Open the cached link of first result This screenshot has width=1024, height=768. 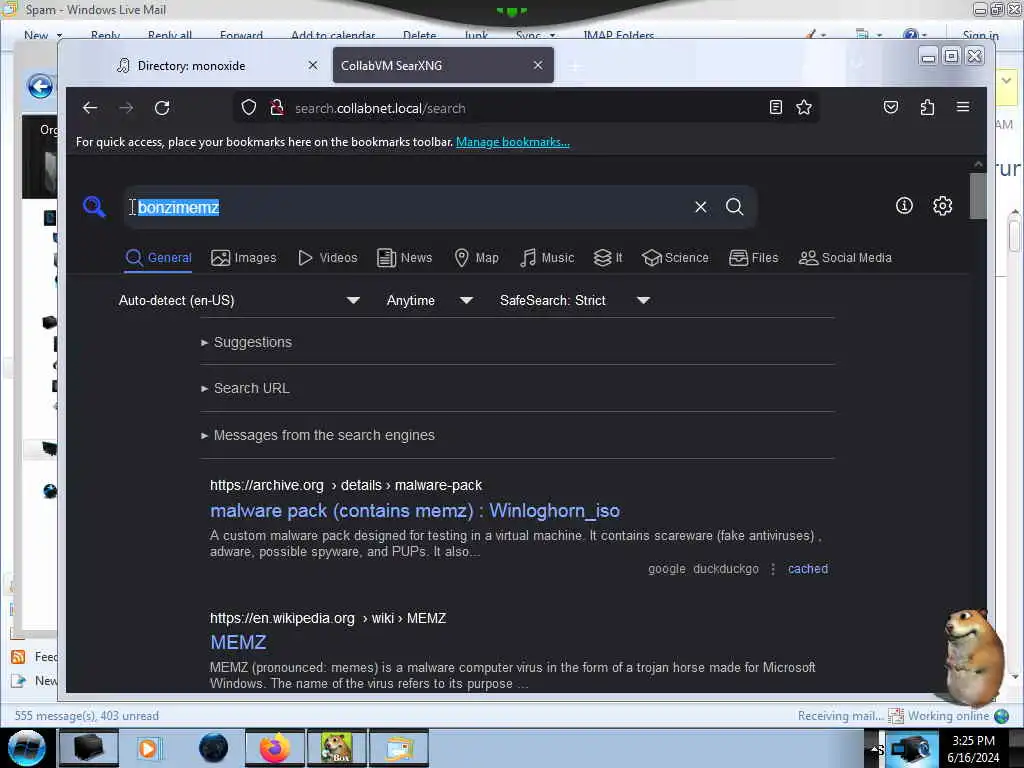click(x=808, y=569)
